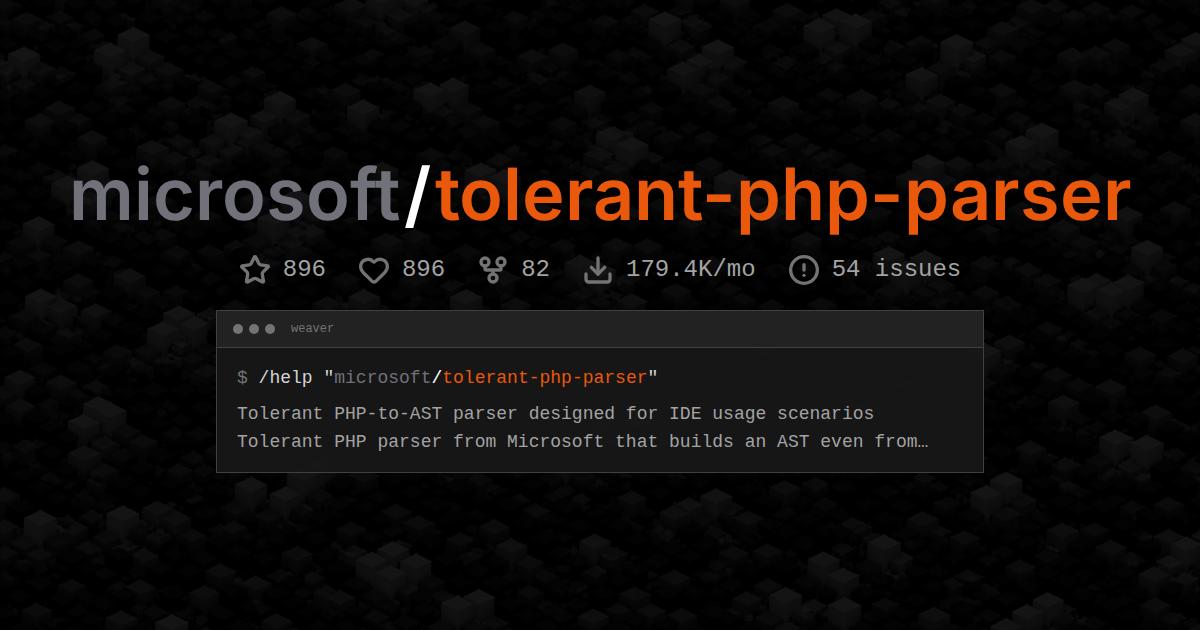This screenshot has height=630, width=1200.
Task: Click the downloads icon before 179.4K/mo
Action: coord(598,269)
